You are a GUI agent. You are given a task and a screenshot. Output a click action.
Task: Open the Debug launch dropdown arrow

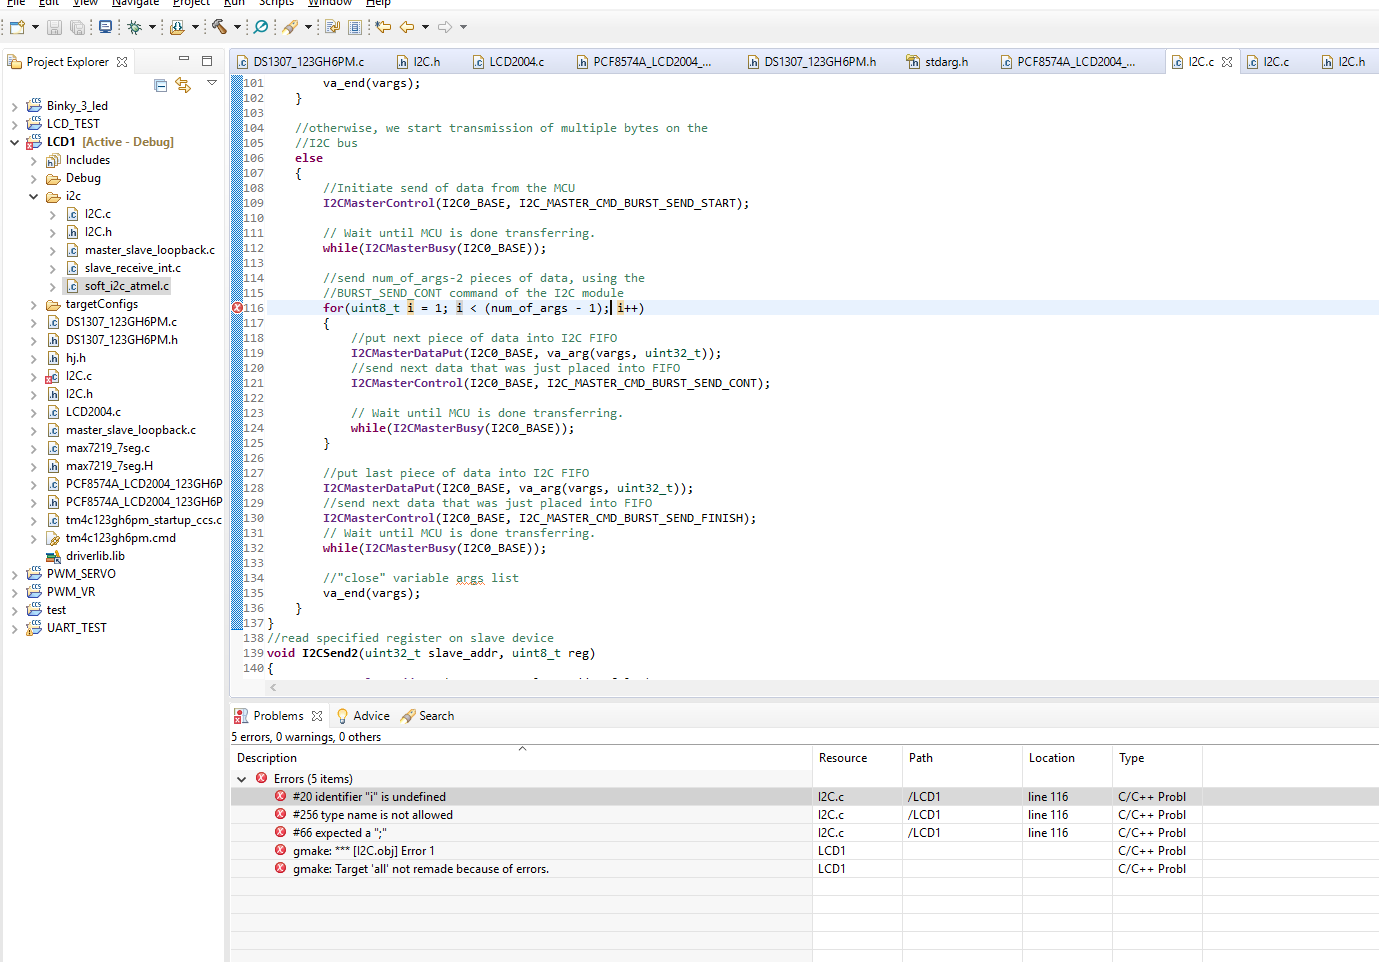coord(152,27)
